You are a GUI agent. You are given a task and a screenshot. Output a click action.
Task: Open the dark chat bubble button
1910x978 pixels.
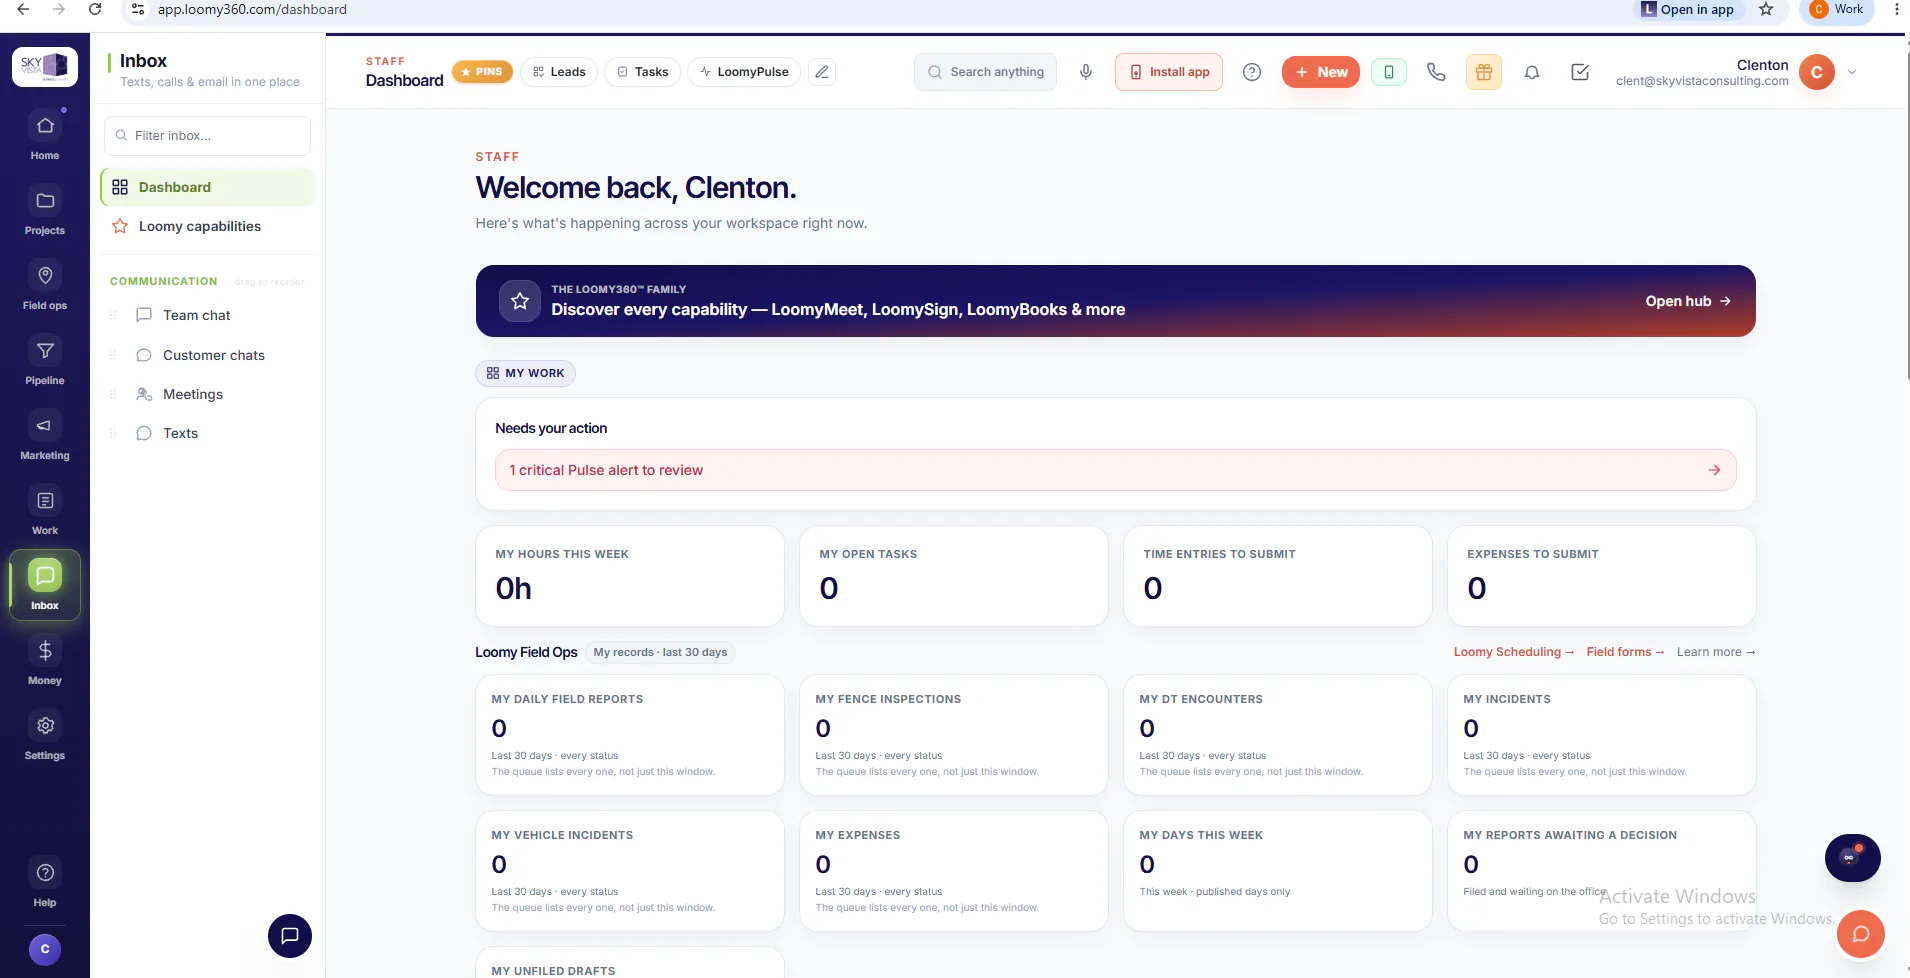[x=290, y=936]
